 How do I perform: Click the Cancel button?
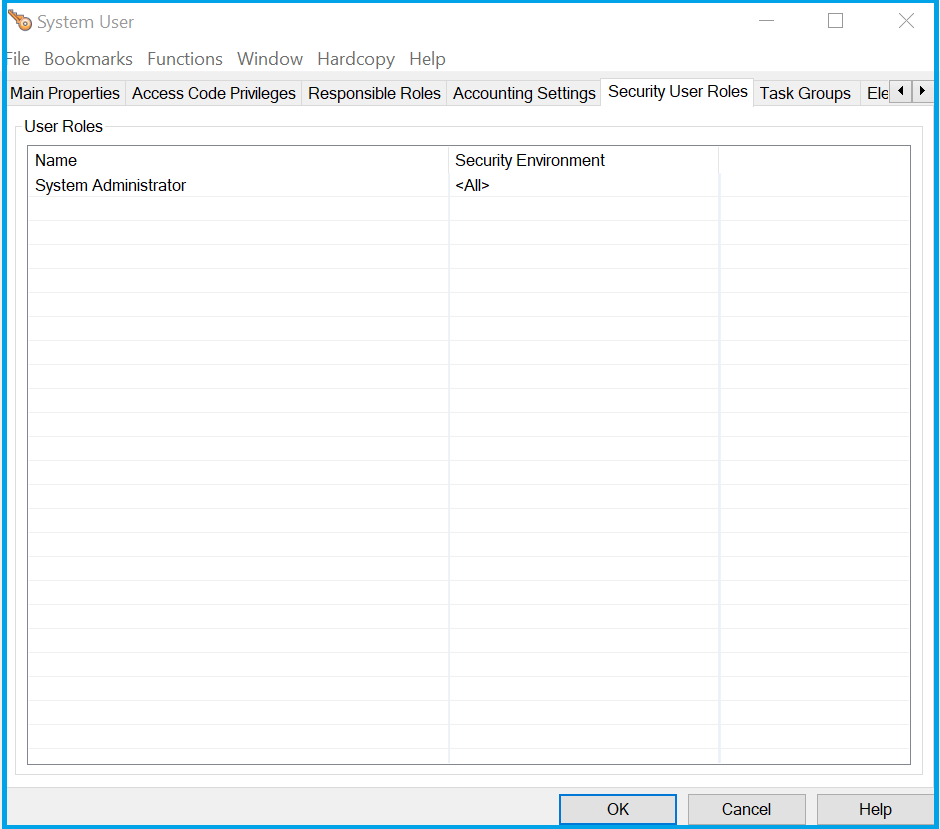click(x=746, y=809)
